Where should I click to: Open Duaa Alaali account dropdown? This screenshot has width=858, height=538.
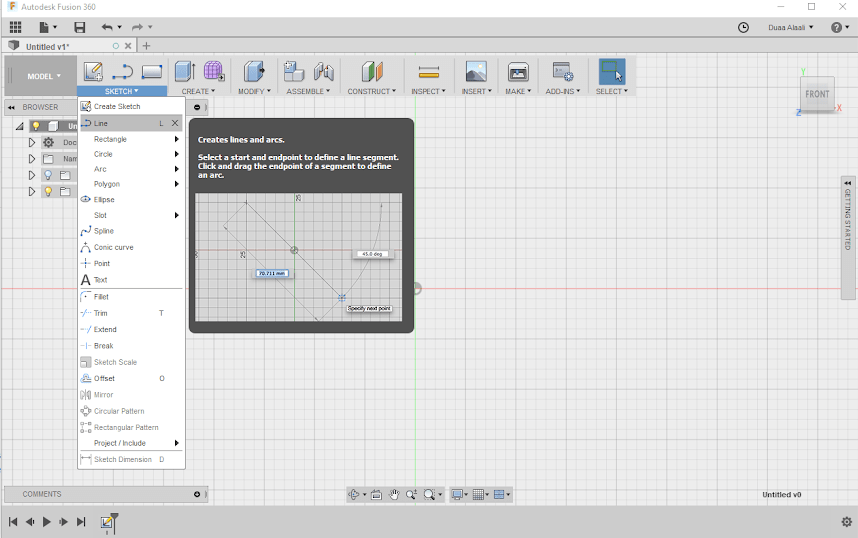click(790, 27)
